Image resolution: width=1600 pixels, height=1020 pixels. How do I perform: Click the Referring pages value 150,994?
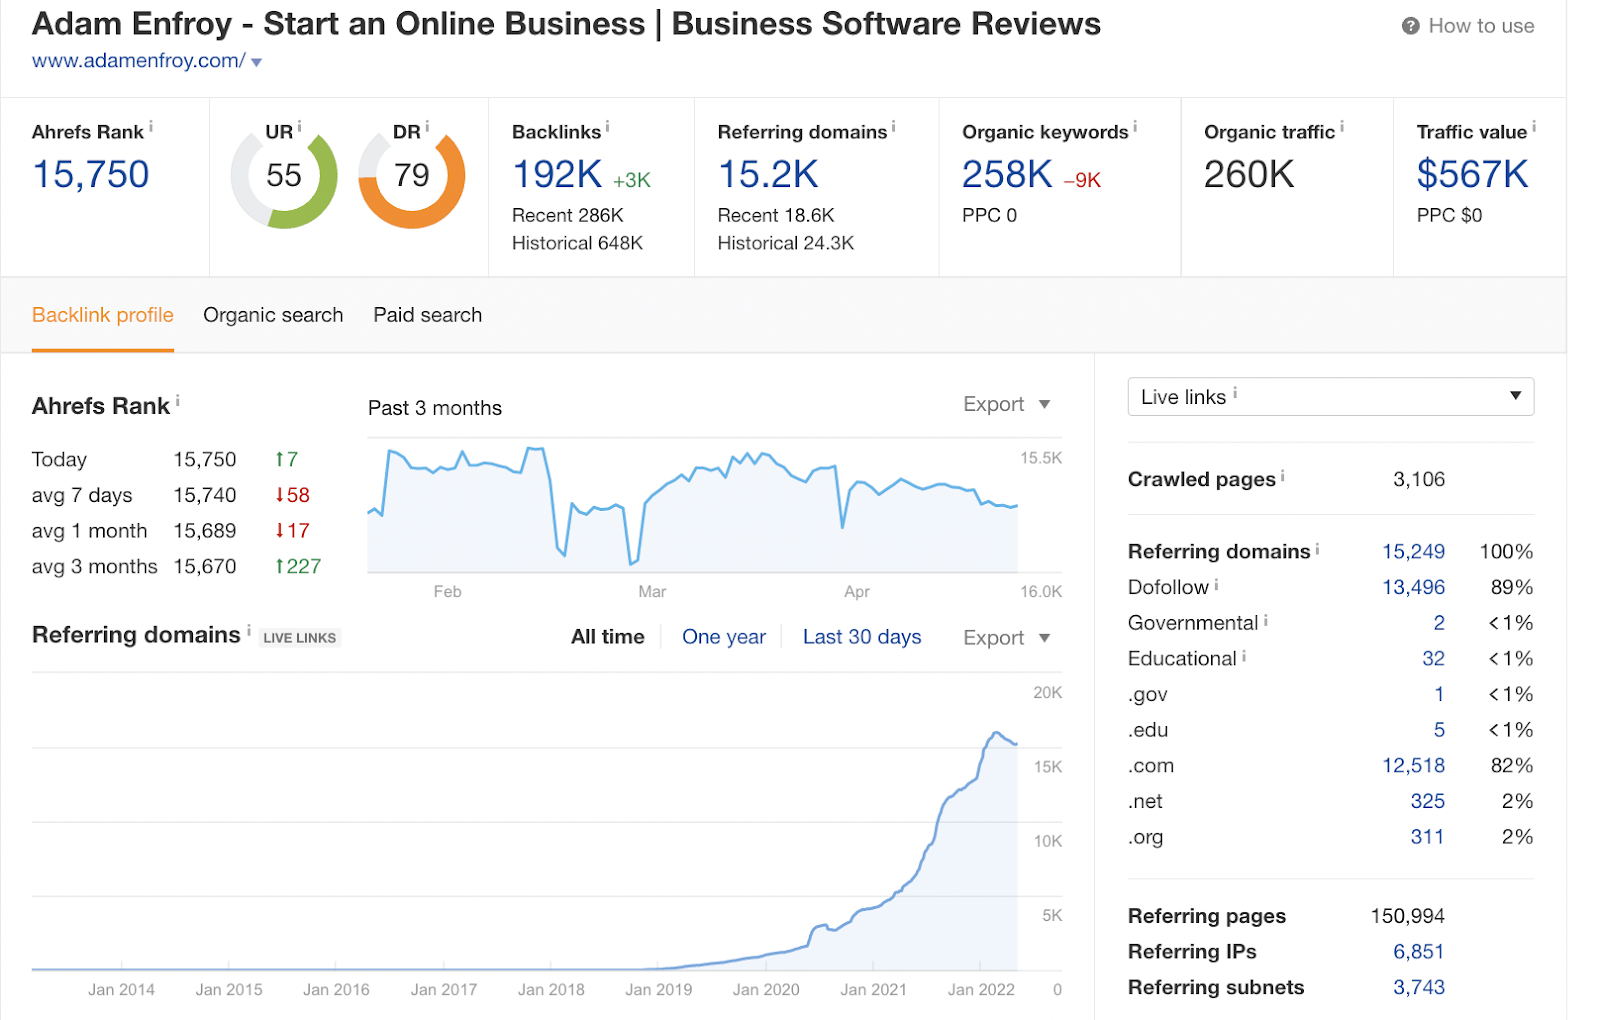(1408, 916)
